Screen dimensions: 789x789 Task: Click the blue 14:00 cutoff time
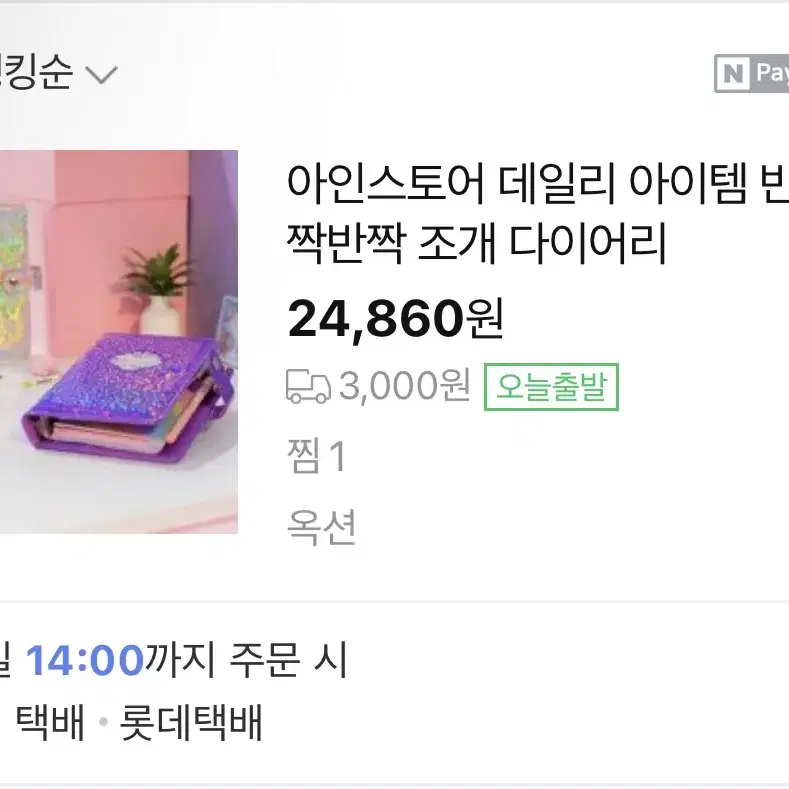(x=85, y=660)
